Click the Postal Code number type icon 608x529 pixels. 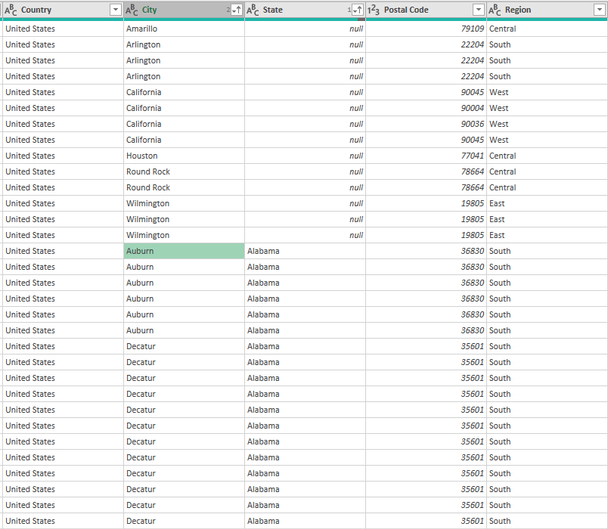pyautogui.click(x=373, y=10)
